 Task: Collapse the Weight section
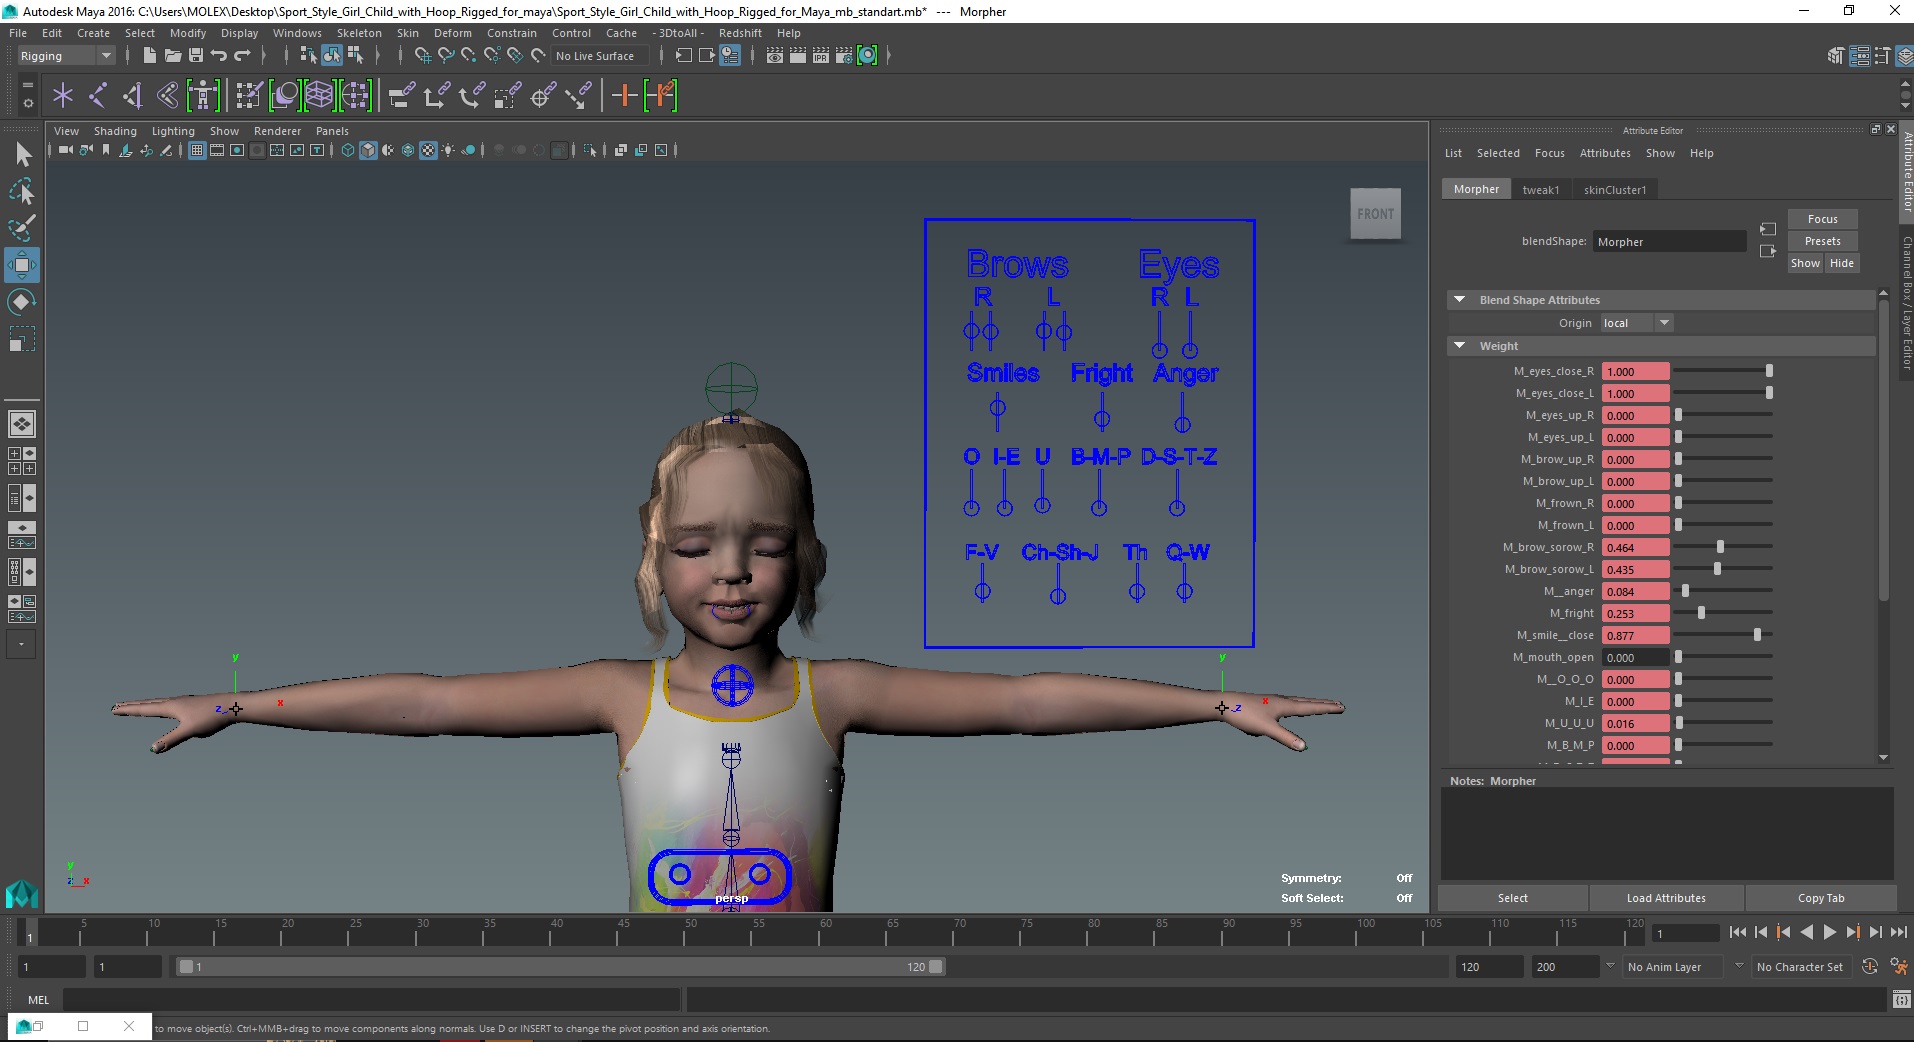click(1460, 346)
